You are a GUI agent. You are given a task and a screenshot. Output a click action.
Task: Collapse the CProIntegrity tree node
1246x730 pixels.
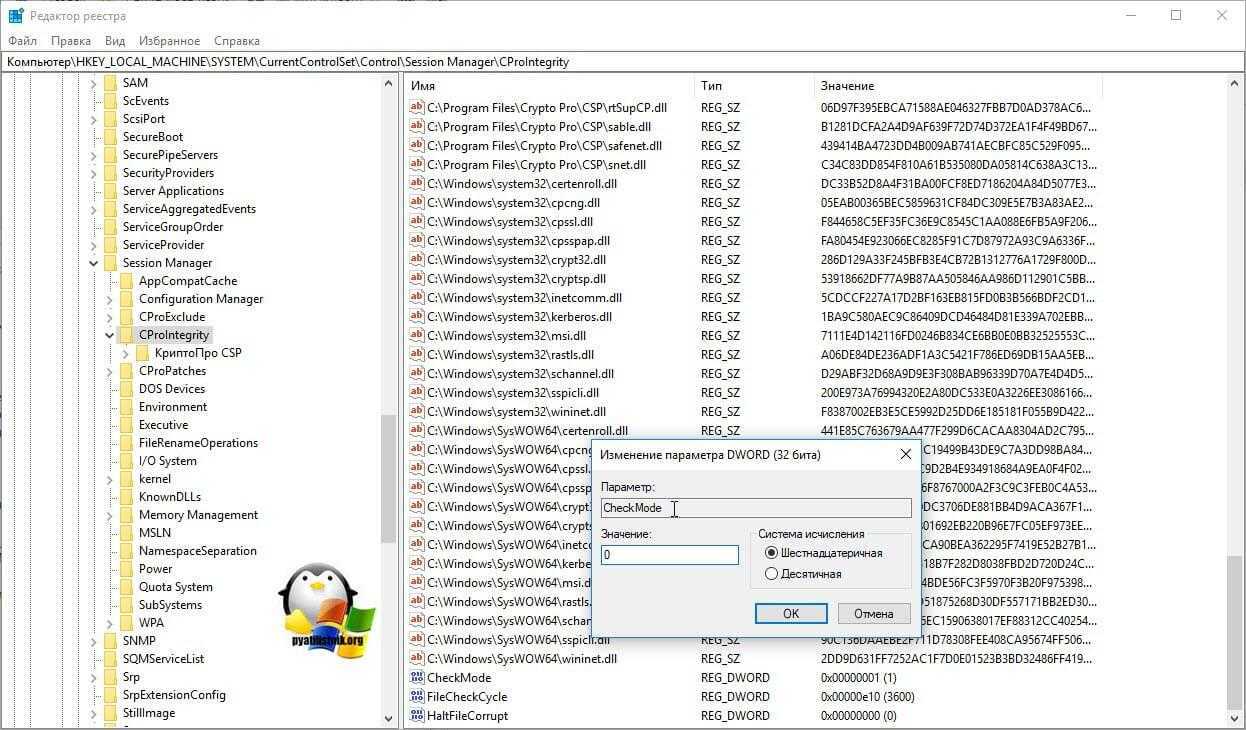pos(110,335)
